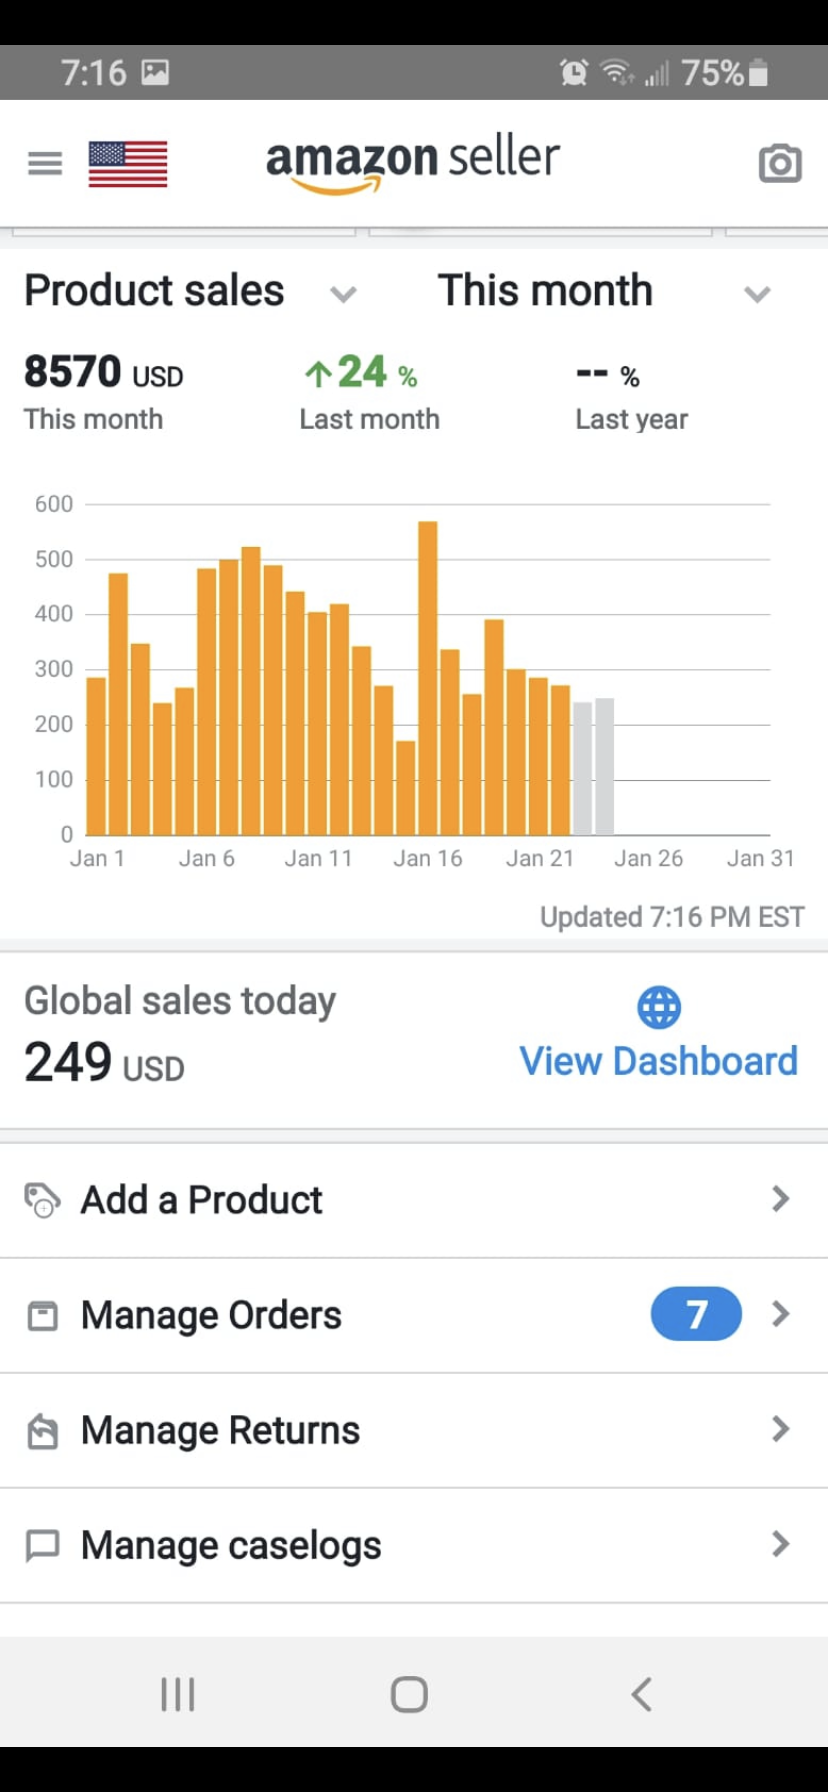
Task: Tap the Manage Orders box icon
Action: click(42, 1315)
